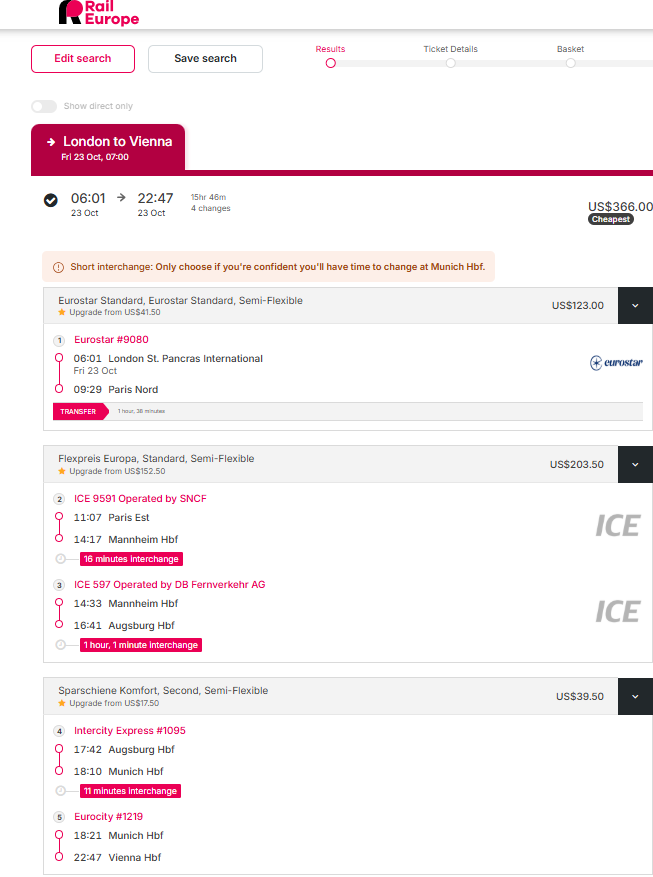Click step number 1 circle for Eurostar leg
The image size is (653, 877).
pos(59,340)
